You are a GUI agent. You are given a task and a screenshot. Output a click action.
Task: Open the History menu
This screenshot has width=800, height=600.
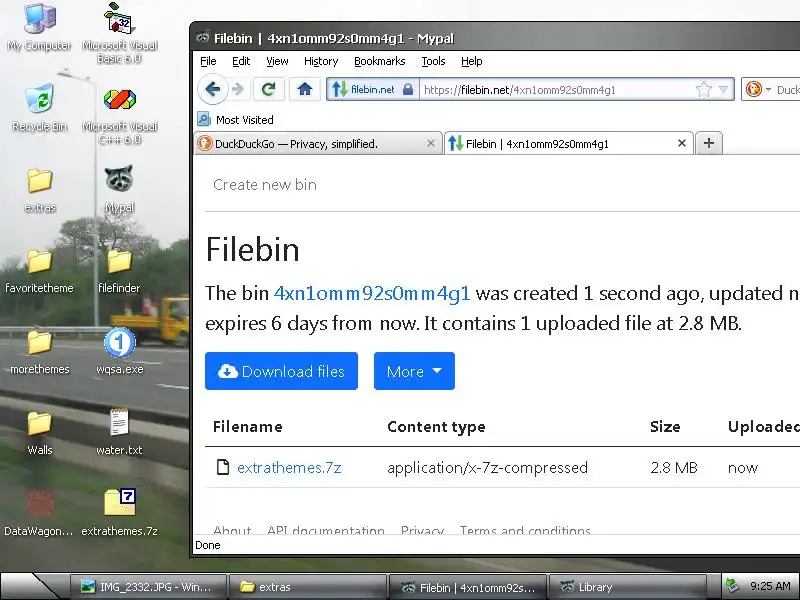(x=321, y=61)
